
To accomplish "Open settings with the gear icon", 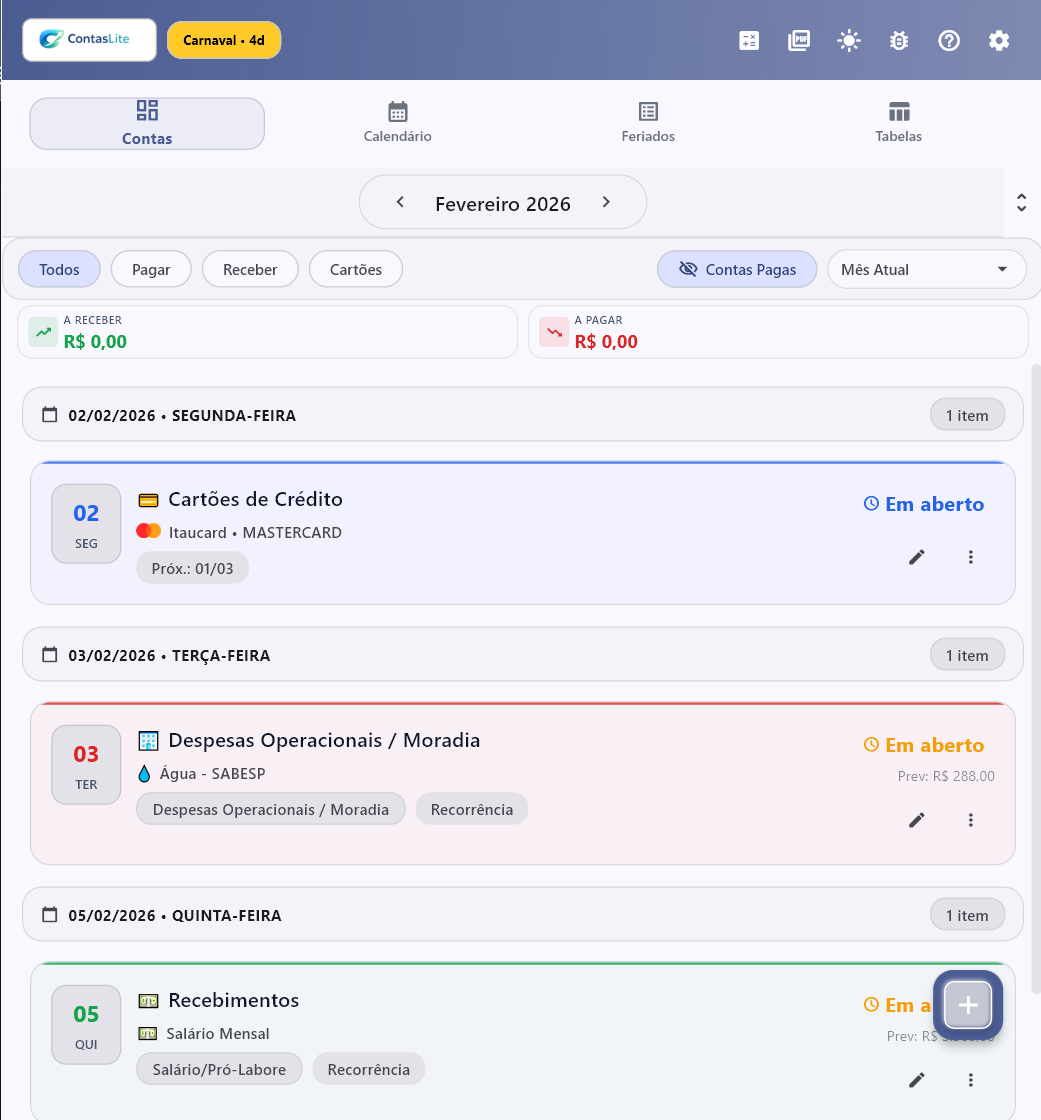I will 999,40.
